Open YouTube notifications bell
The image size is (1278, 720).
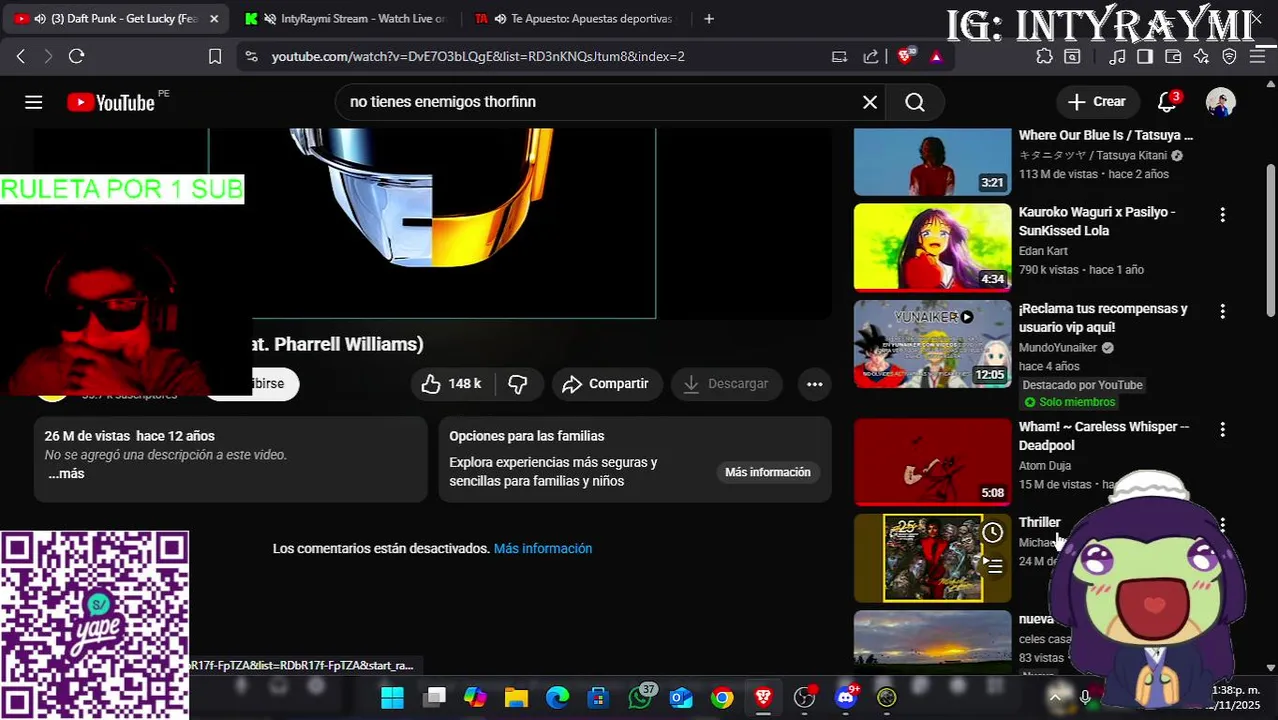tap(1166, 102)
